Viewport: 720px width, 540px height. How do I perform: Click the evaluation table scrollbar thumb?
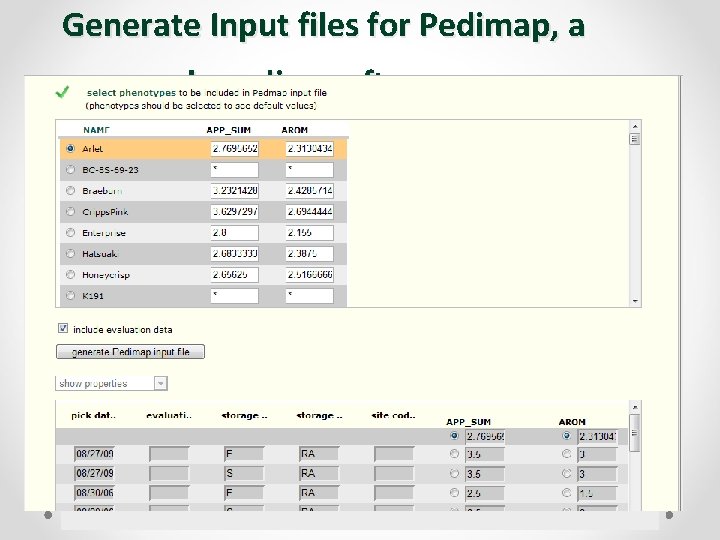(634, 433)
